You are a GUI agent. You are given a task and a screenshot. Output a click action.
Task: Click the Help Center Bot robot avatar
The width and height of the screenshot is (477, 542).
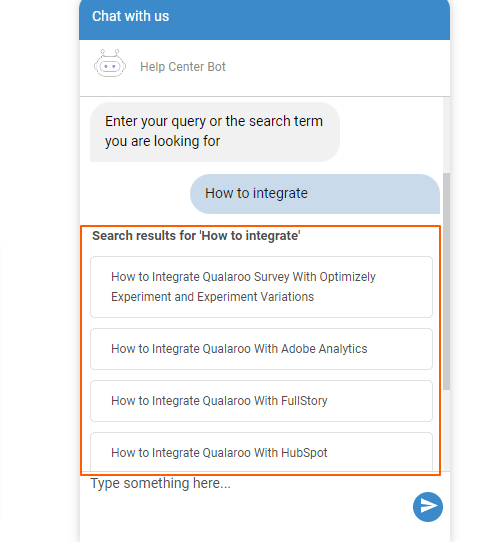point(110,64)
